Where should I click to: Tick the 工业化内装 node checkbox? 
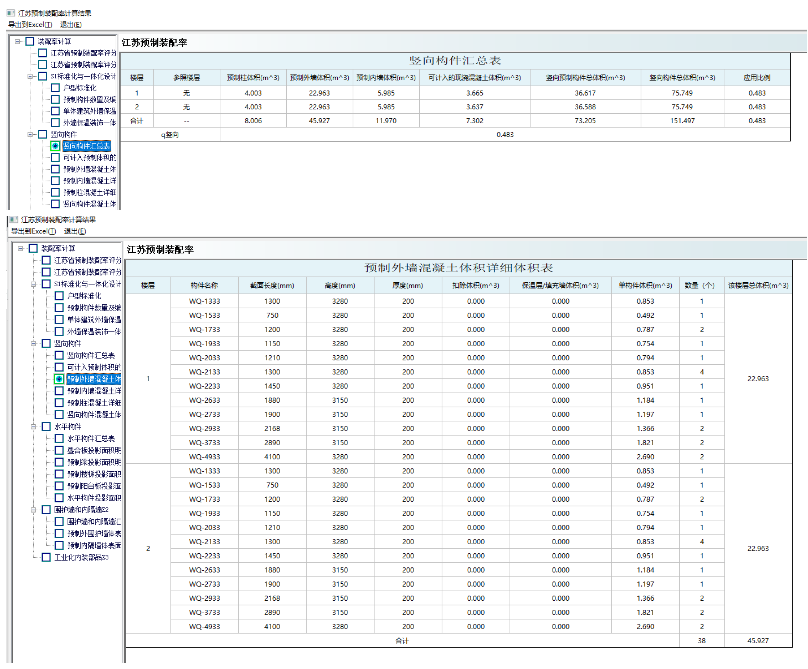tap(46, 557)
